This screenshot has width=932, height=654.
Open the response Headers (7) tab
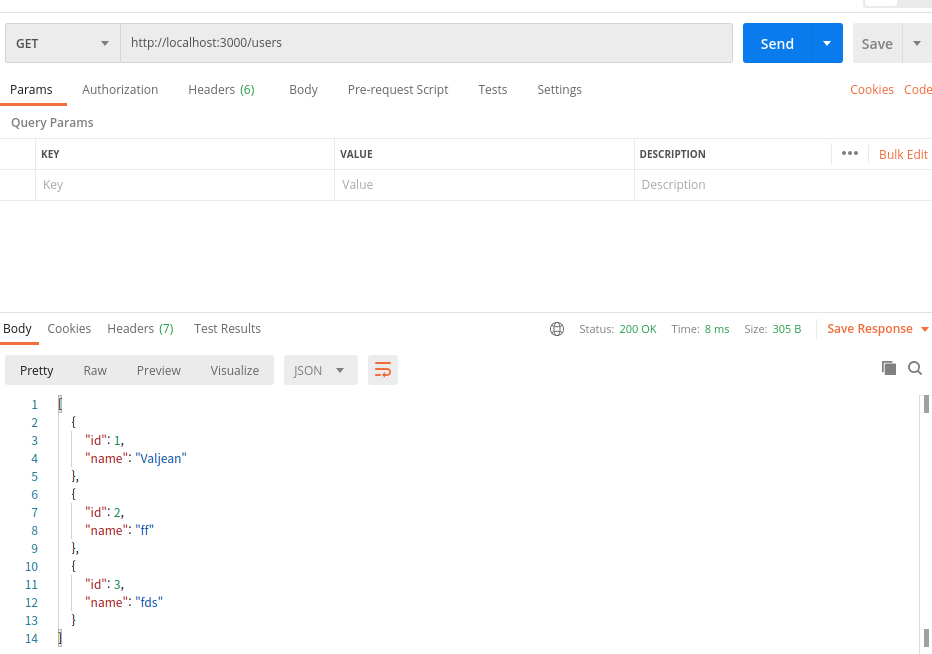[x=140, y=329]
